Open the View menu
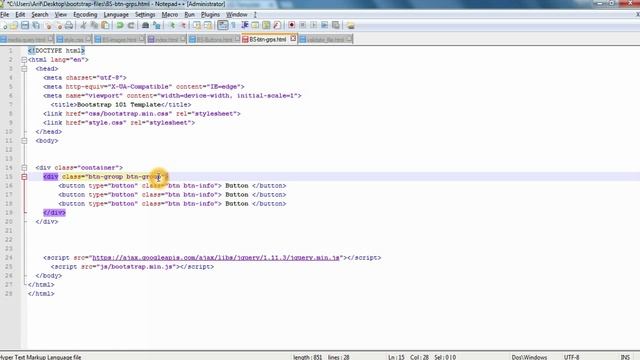The image size is (640, 360). click(x=60, y=14)
